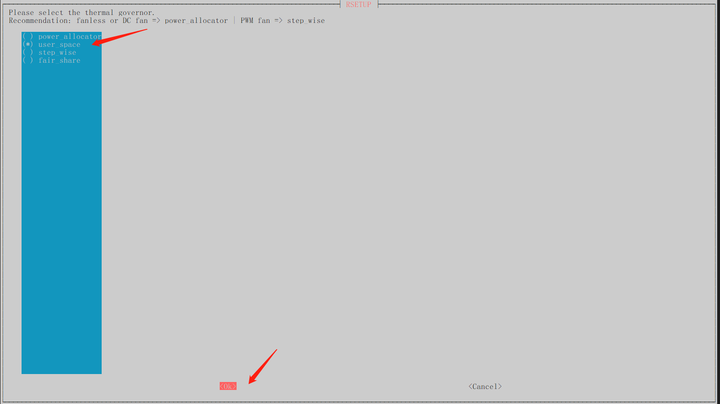Viewport: 720px width, 404px height.
Task: Click the fair_share label in the list
Action: click(59, 61)
